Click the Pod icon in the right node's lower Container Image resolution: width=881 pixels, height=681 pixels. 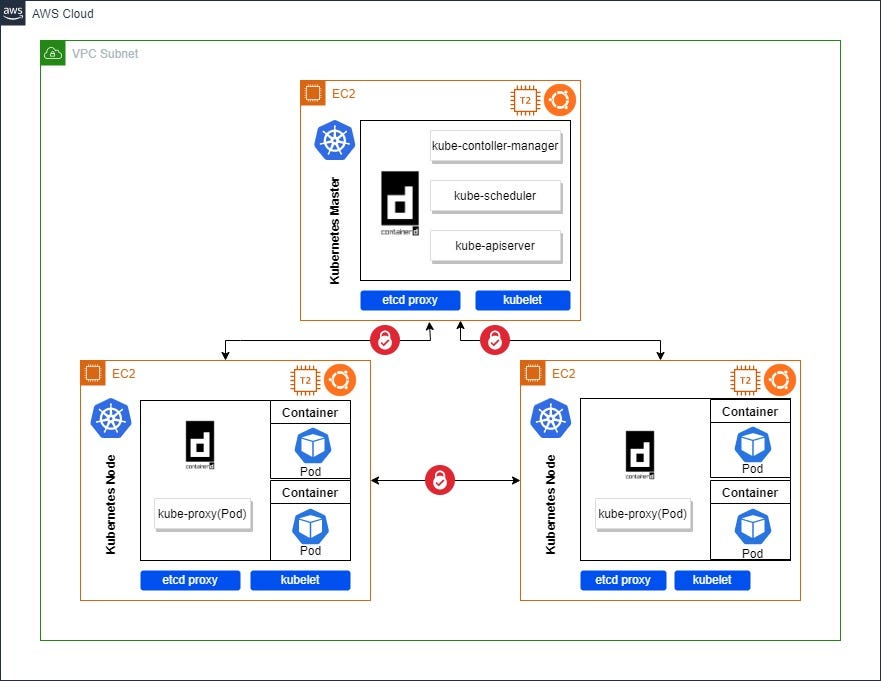tap(751, 528)
